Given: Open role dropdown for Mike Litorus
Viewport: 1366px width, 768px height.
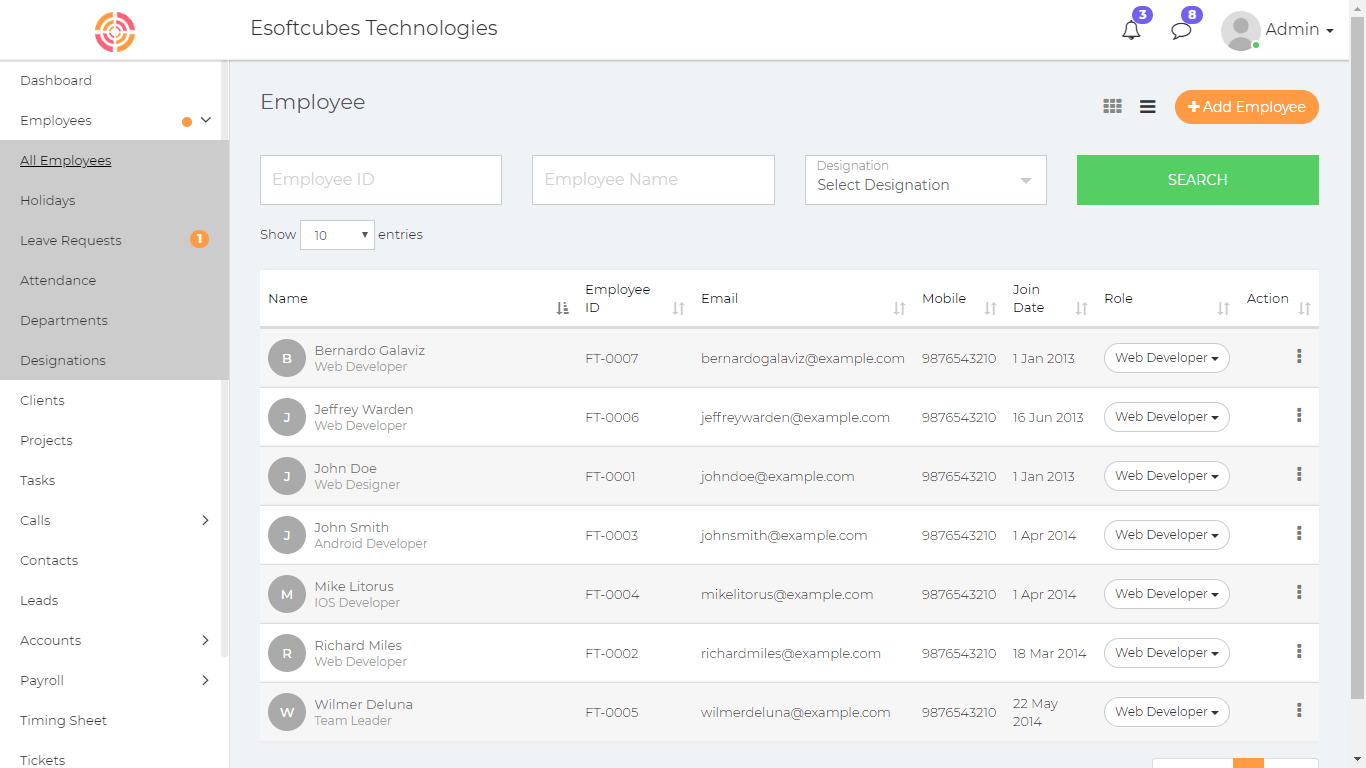Looking at the screenshot, I should click(1166, 594).
